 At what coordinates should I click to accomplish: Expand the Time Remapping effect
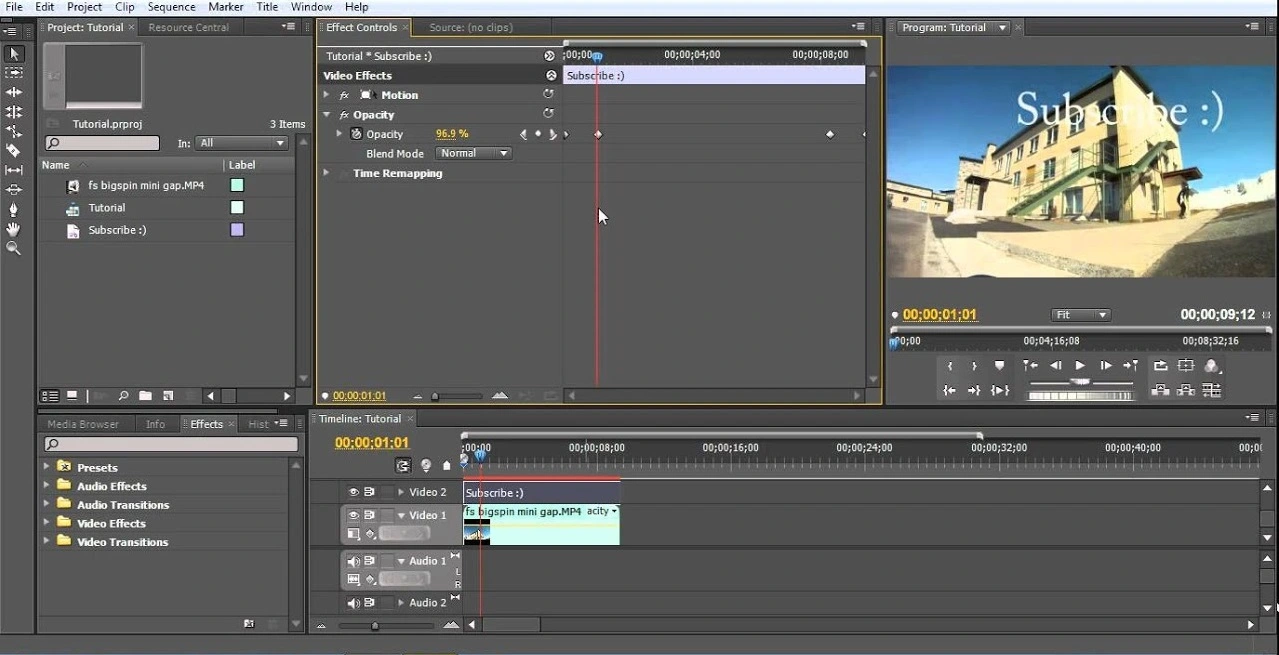pos(326,173)
